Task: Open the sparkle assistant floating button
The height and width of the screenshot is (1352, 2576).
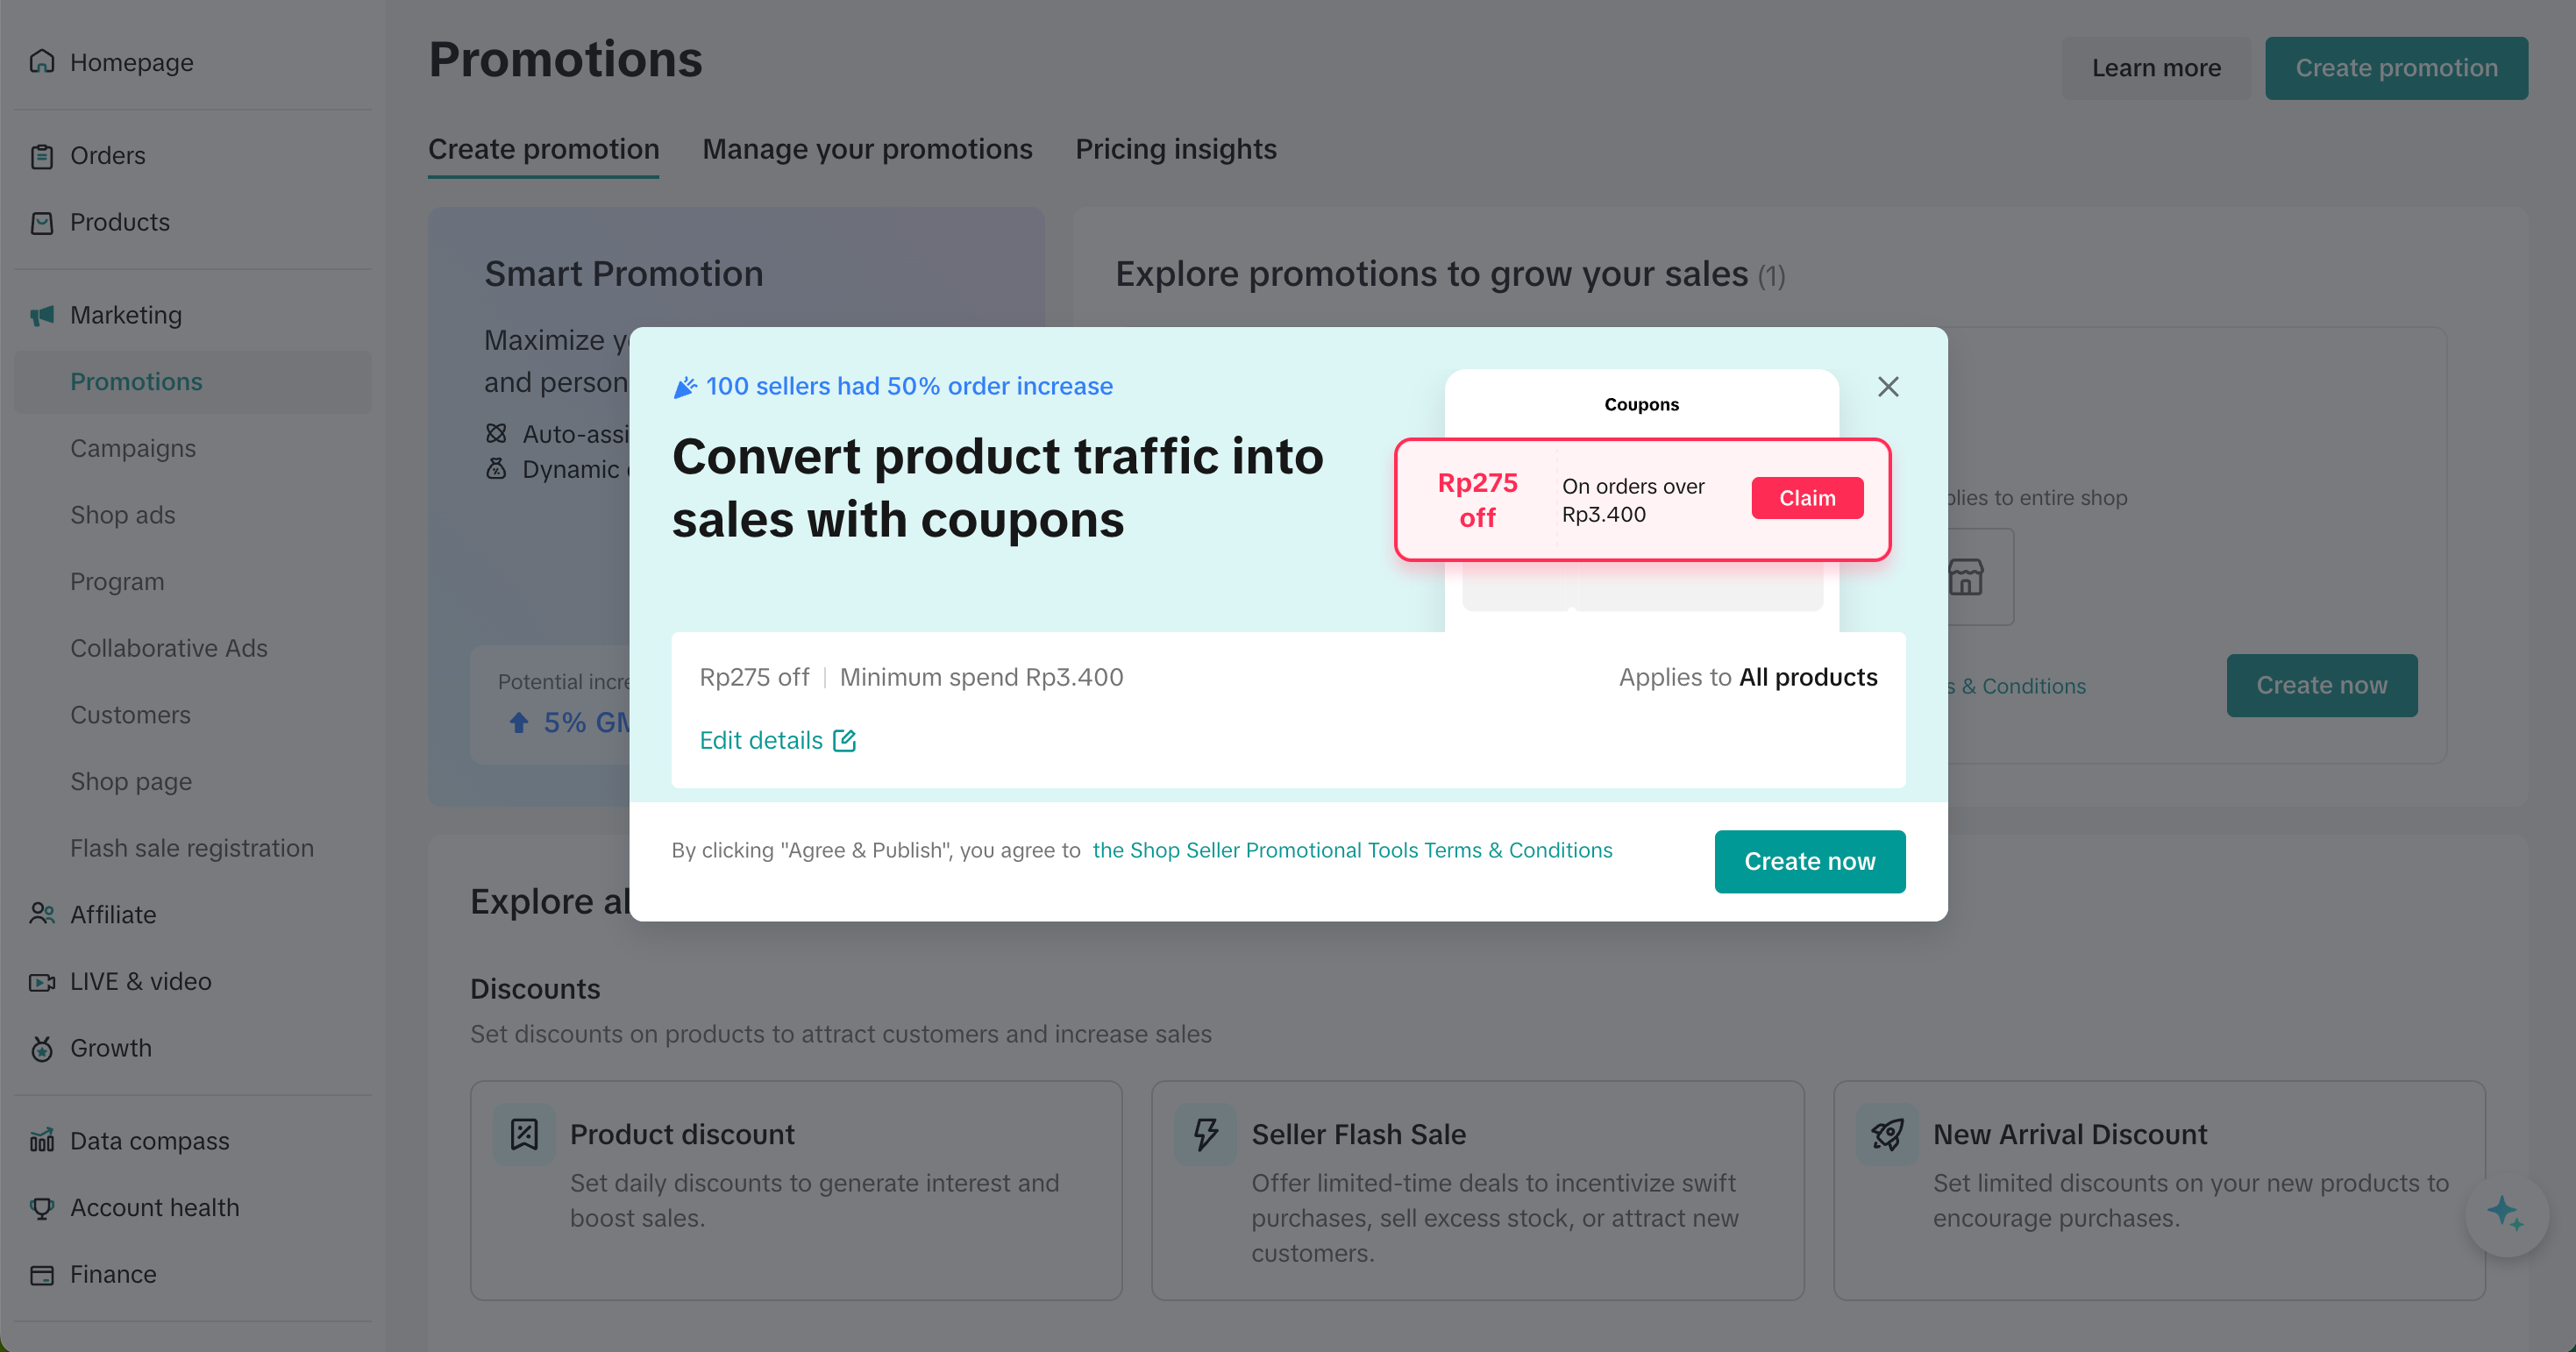Action: [x=2505, y=1214]
